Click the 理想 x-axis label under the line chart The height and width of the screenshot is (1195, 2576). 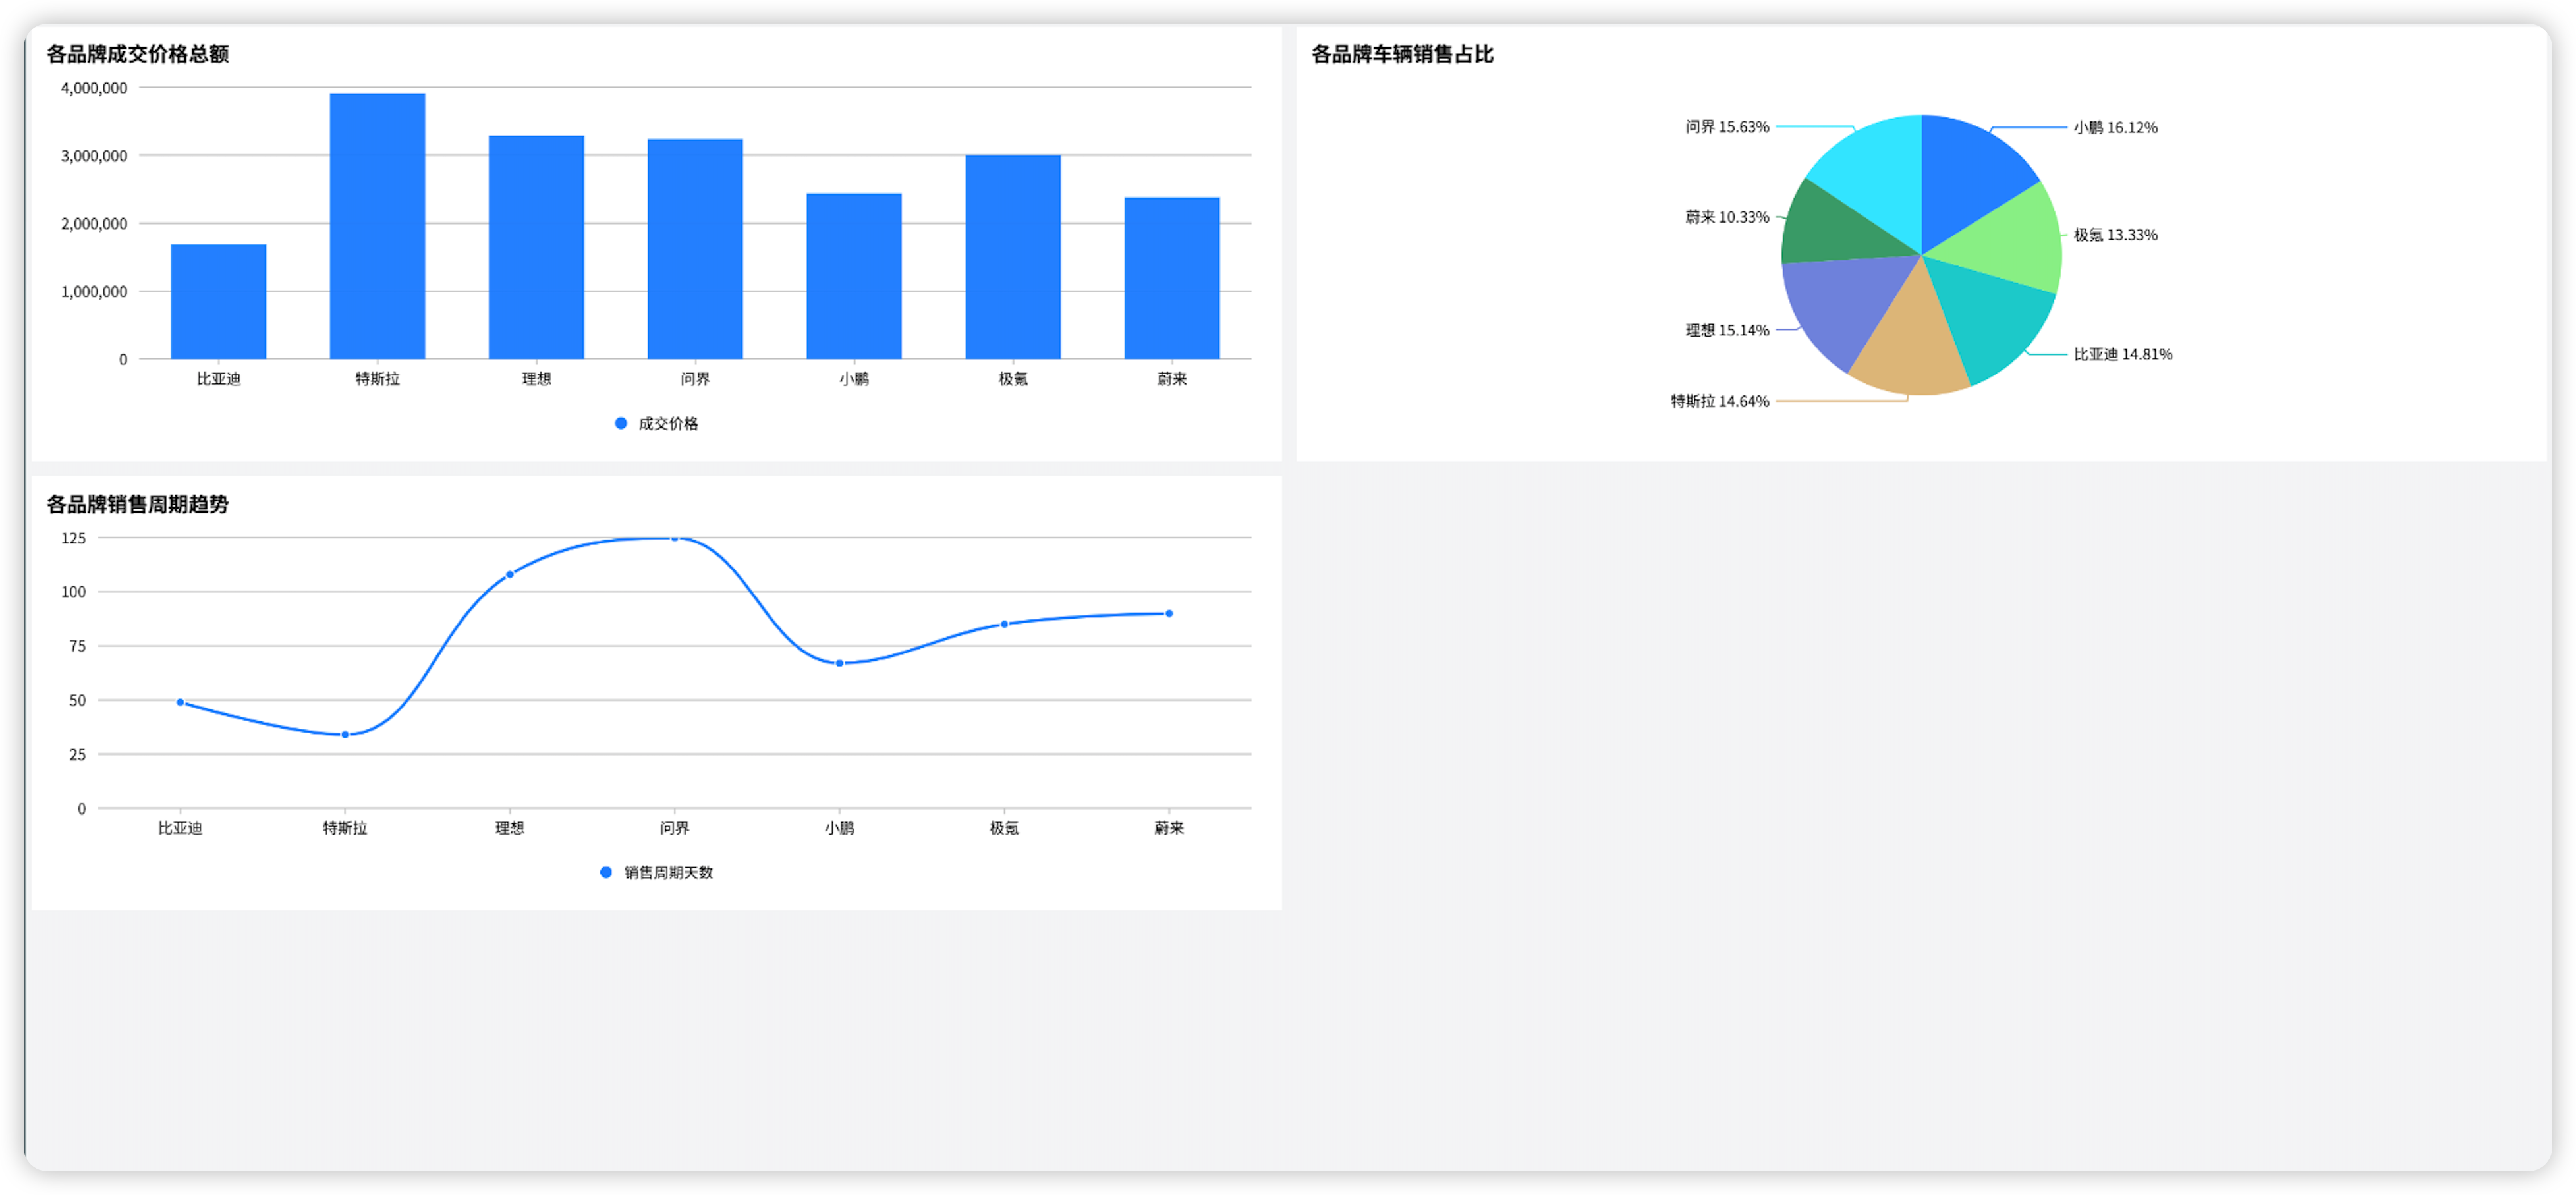click(x=510, y=828)
